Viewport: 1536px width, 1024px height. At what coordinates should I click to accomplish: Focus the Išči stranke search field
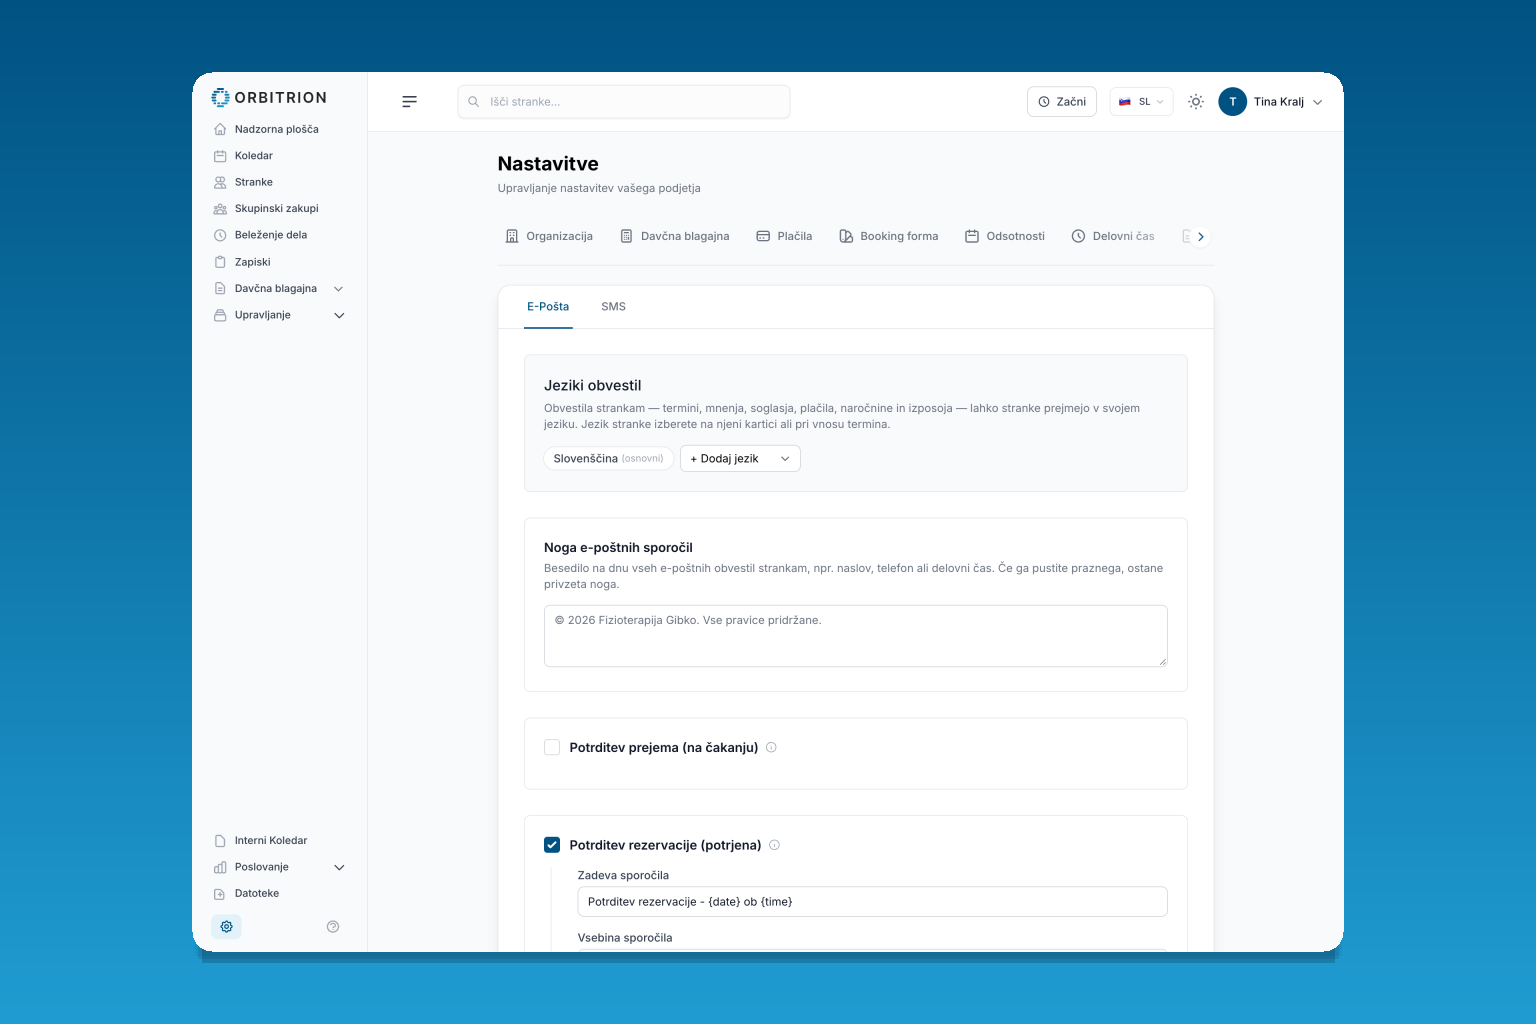[624, 101]
